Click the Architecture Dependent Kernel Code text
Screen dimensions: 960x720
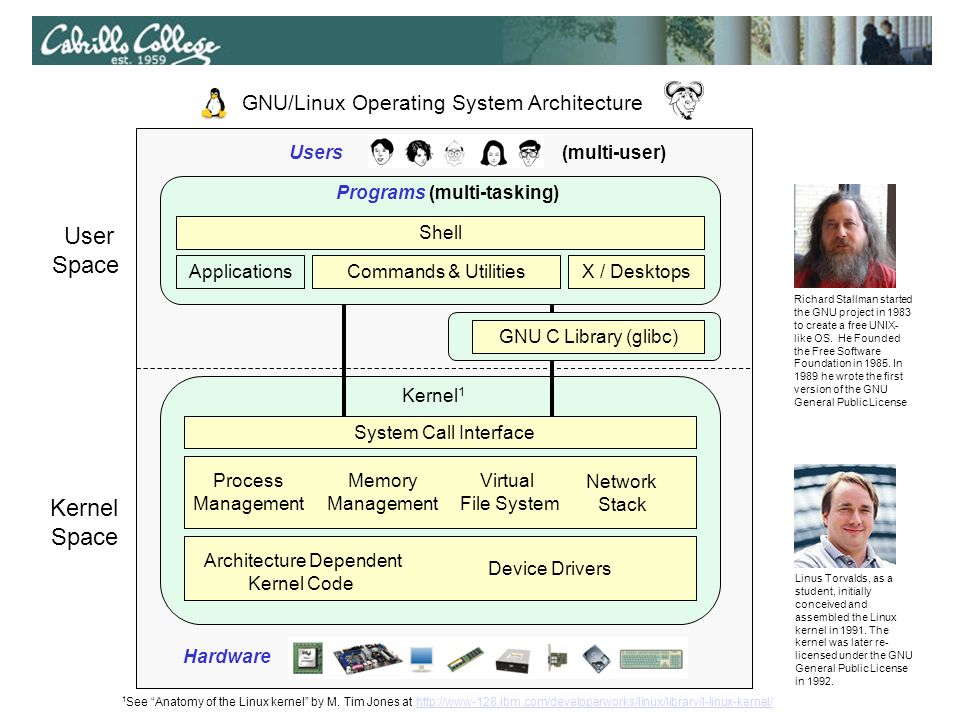(302, 572)
